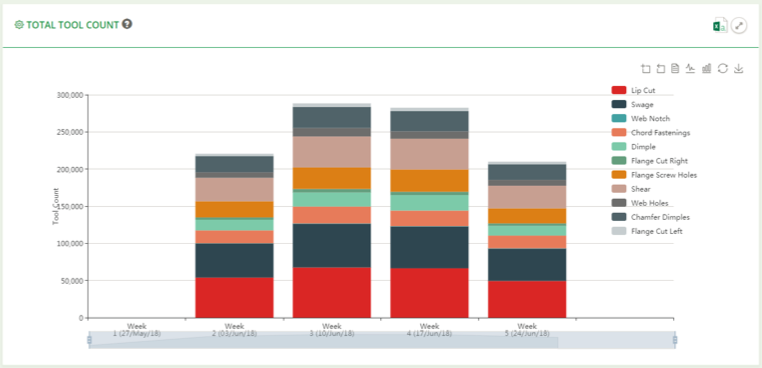Restore the chart with refresh icon

pyautogui.click(x=723, y=69)
